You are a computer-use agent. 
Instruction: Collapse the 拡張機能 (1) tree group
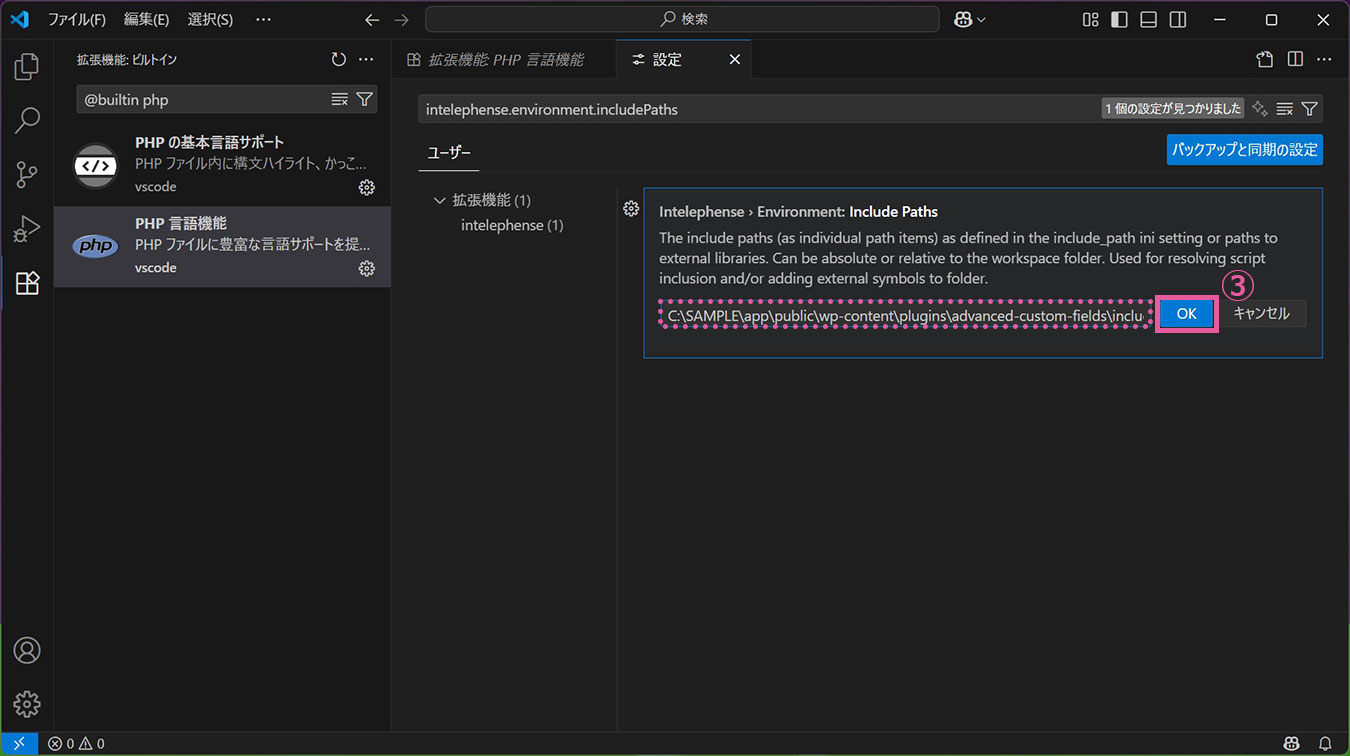click(439, 200)
